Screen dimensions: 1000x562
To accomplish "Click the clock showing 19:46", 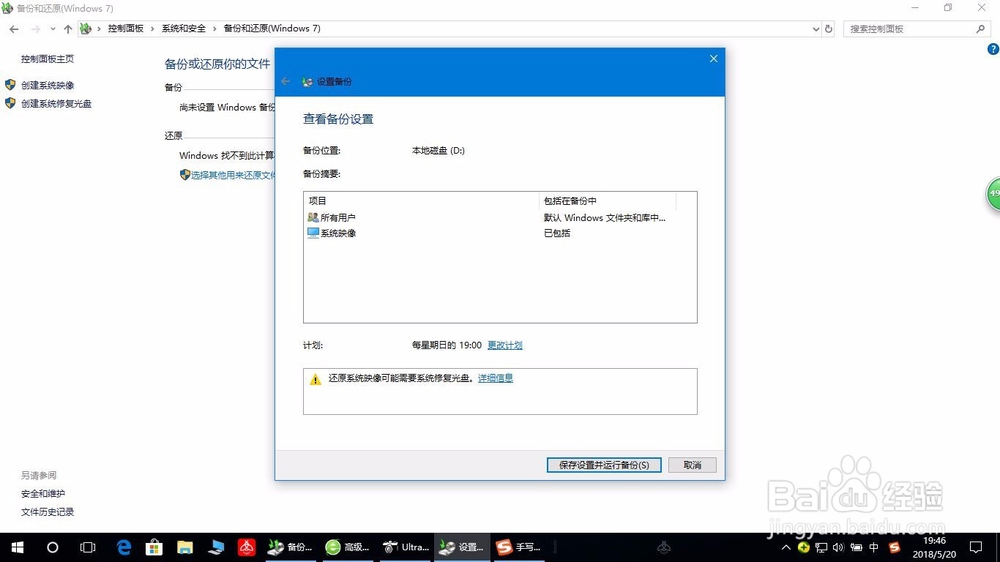I will pos(934,541).
